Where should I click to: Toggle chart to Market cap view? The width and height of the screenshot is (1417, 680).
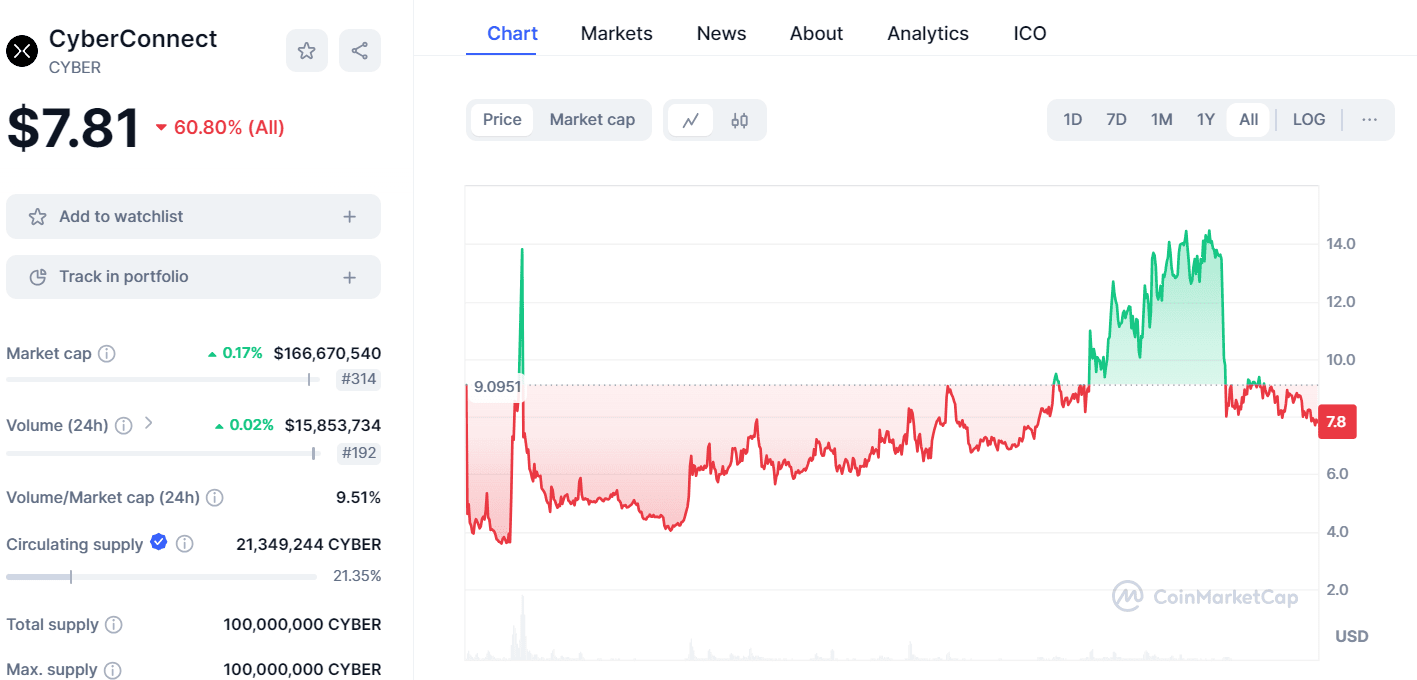[x=592, y=120]
